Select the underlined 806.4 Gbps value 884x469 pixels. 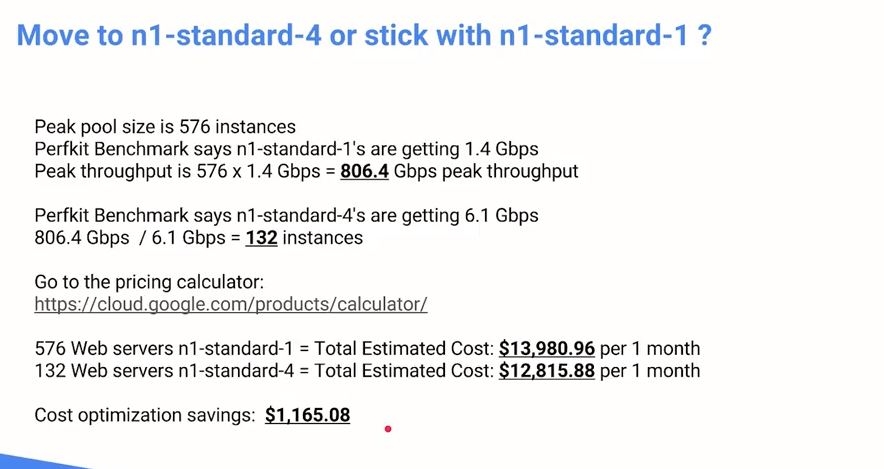(x=364, y=171)
